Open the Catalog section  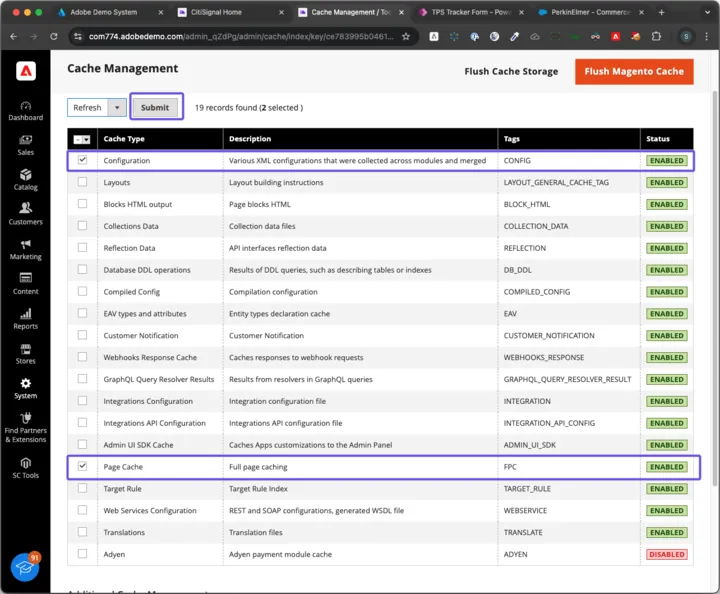coord(25,180)
